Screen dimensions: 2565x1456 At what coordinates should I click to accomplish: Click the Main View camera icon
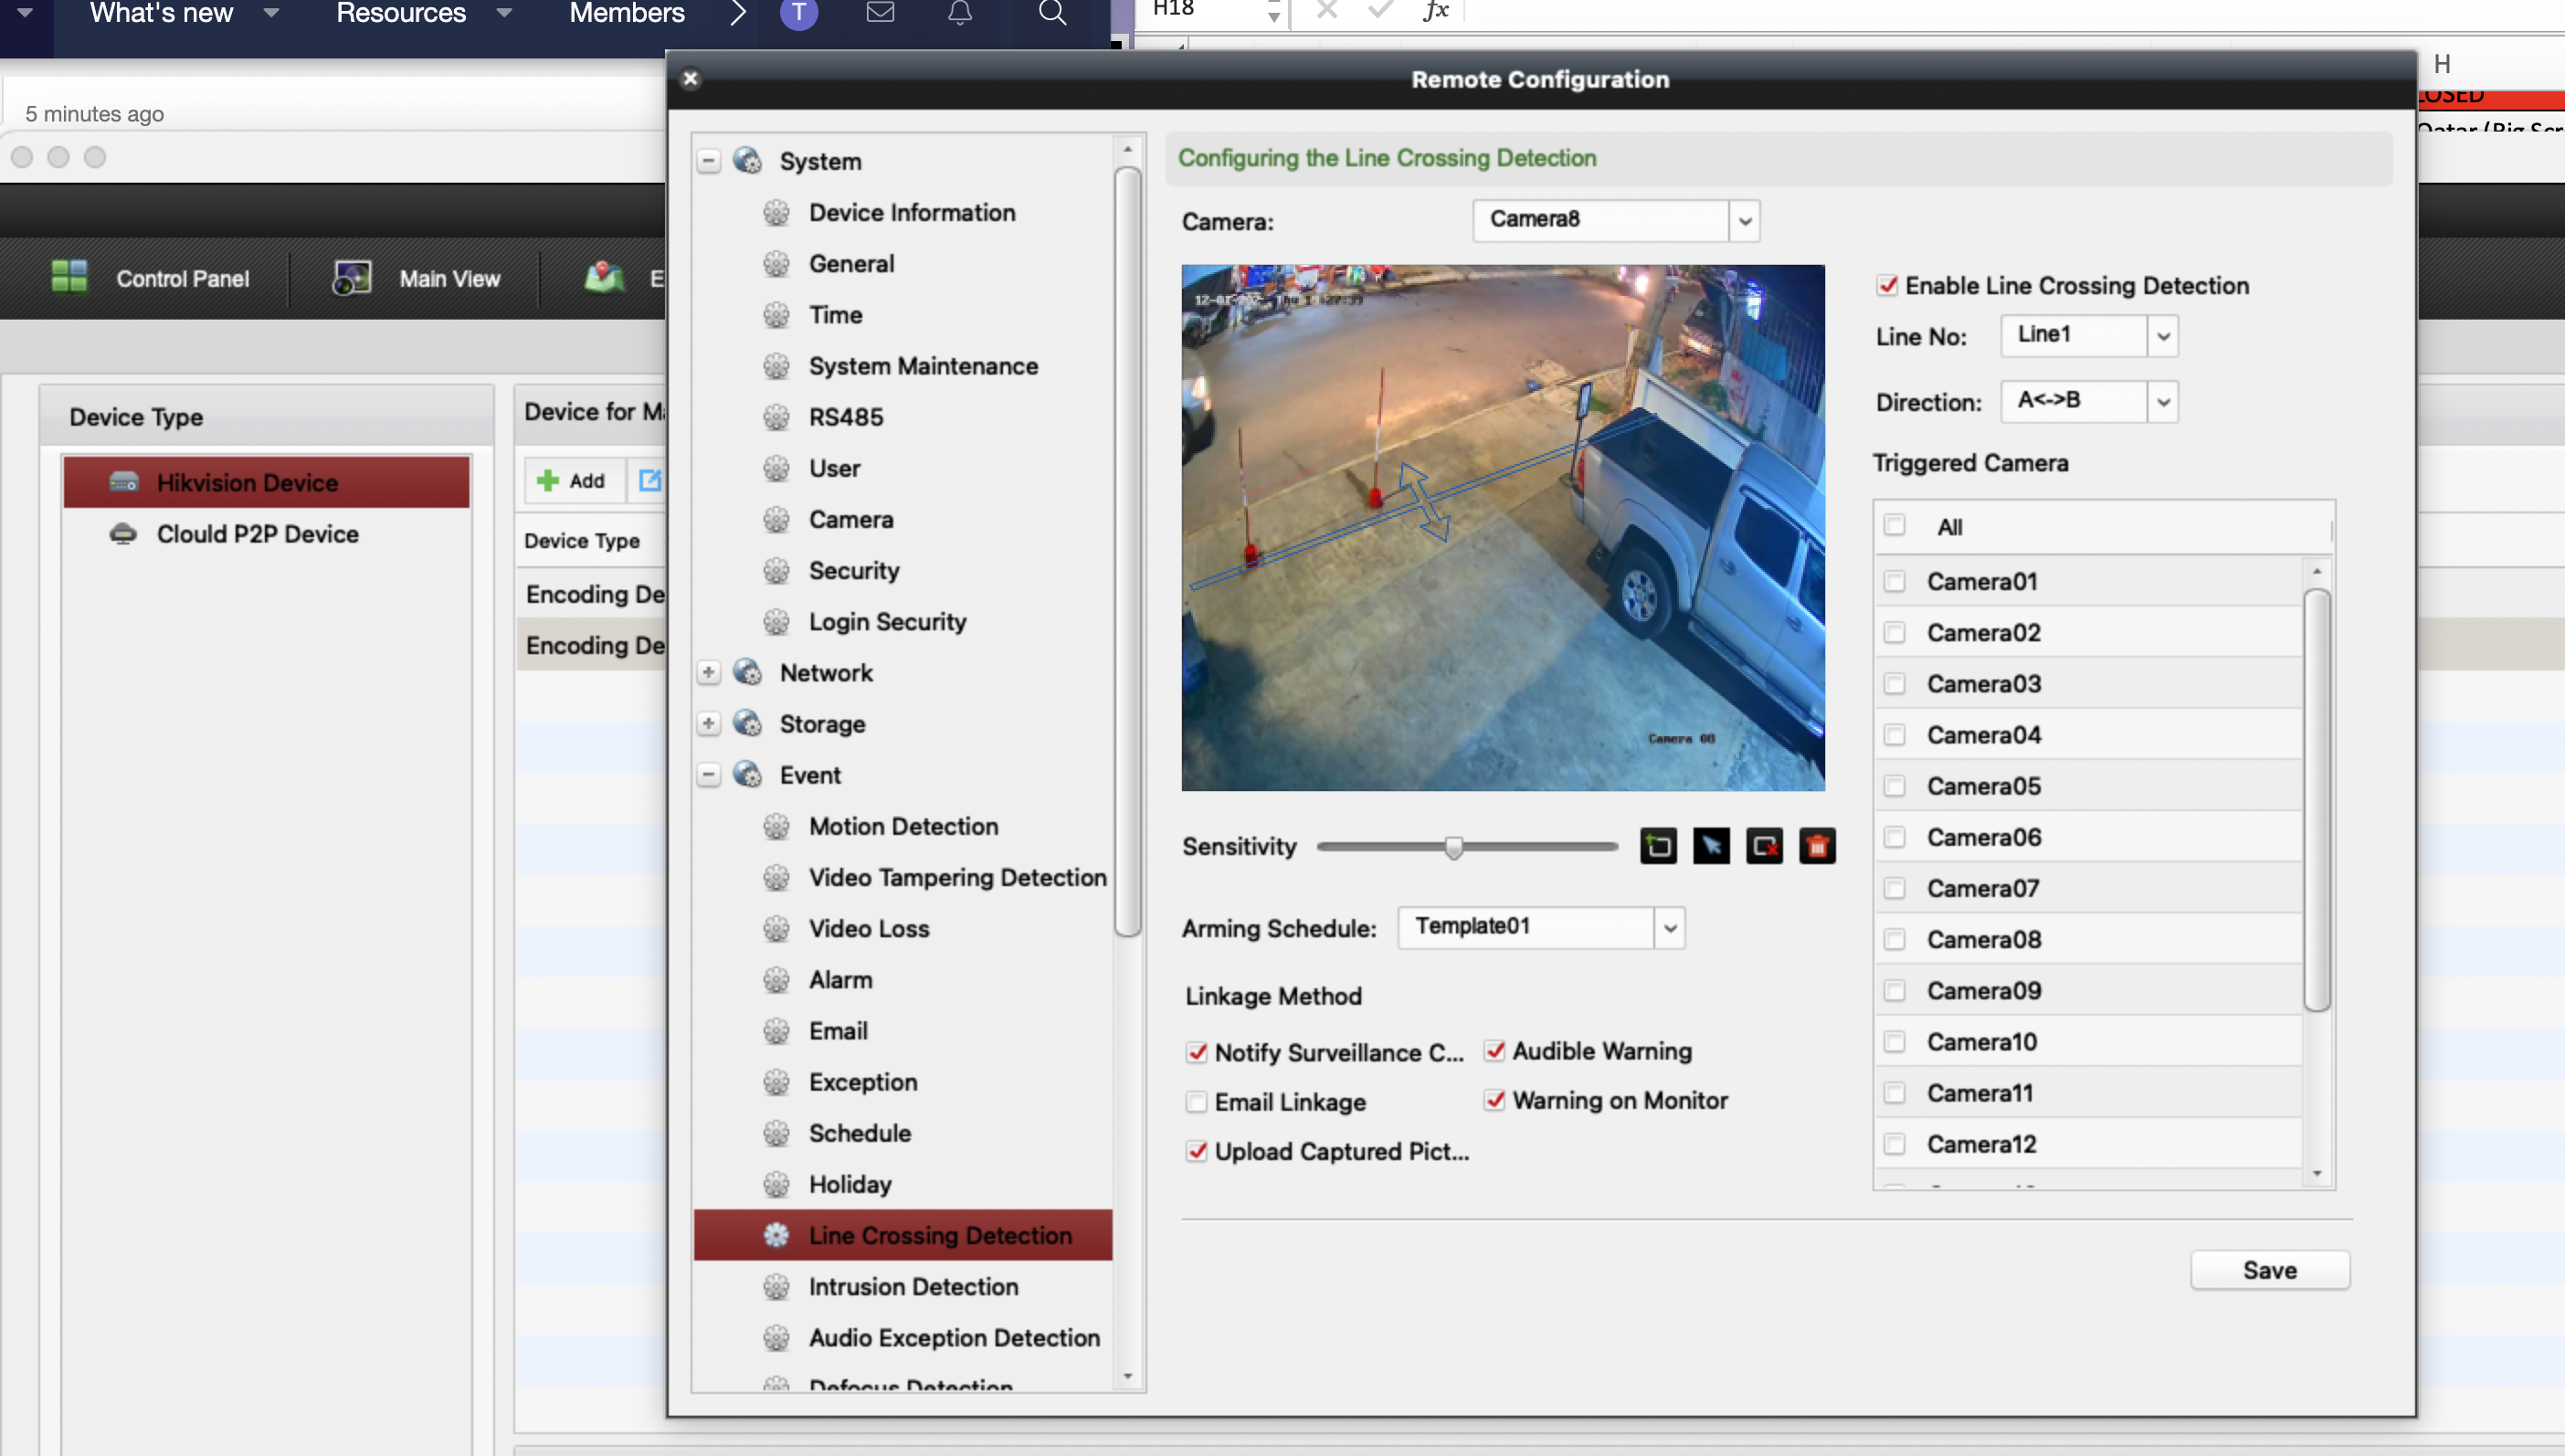[351, 278]
